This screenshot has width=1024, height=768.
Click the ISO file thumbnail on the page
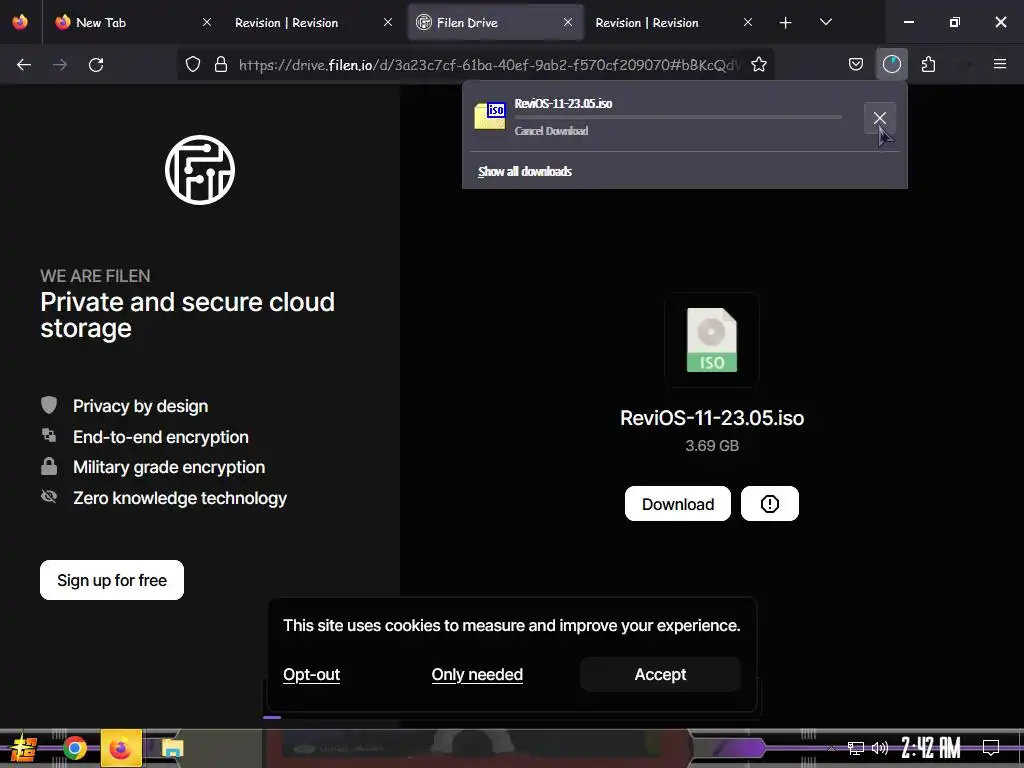click(x=712, y=340)
